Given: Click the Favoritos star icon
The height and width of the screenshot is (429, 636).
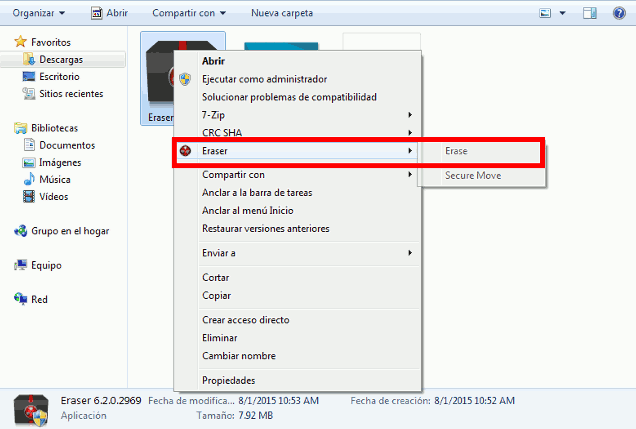Looking at the screenshot, I should pos(20,42).
